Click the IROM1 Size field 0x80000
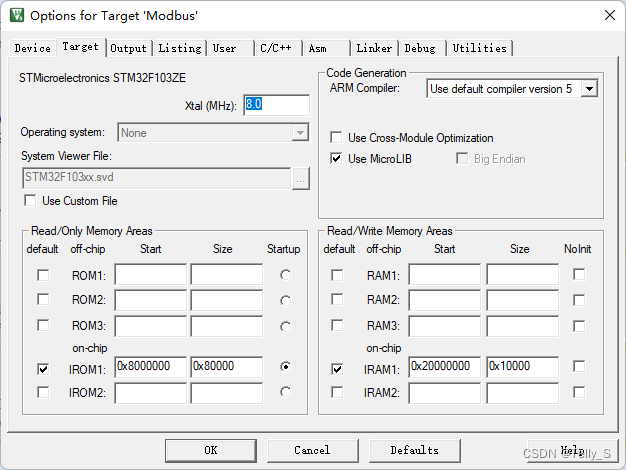 coord(227,367)
